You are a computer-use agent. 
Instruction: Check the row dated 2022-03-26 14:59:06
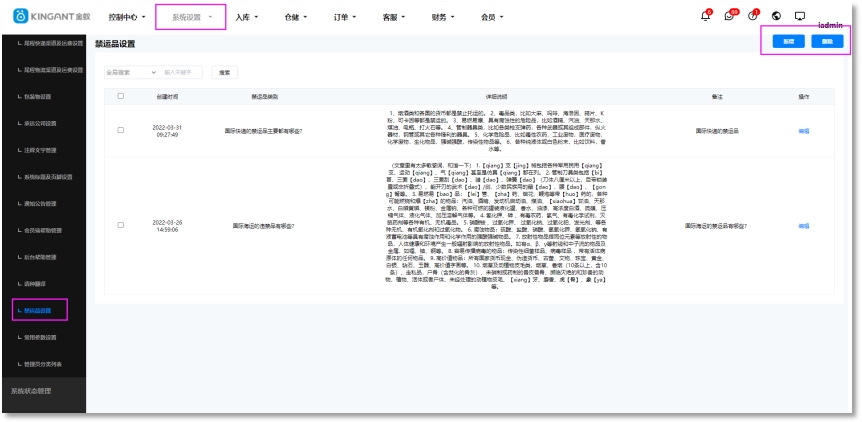(120, 225)
